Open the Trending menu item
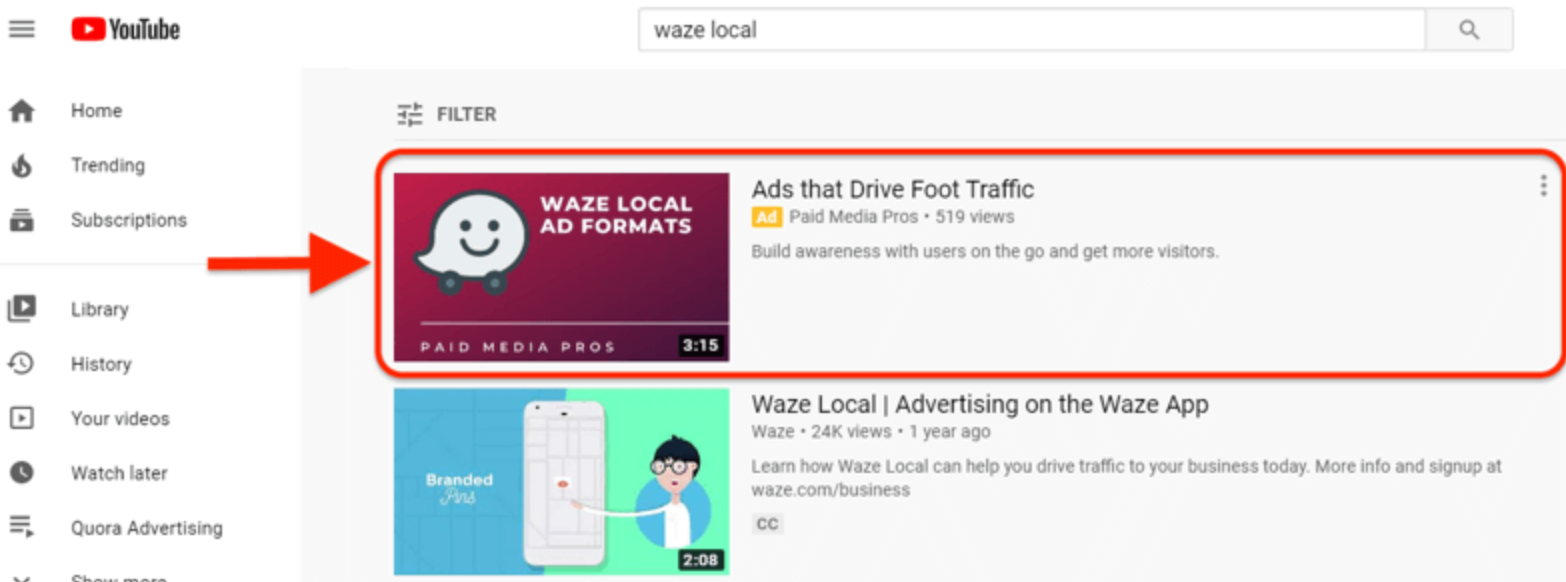 (108, 165)
